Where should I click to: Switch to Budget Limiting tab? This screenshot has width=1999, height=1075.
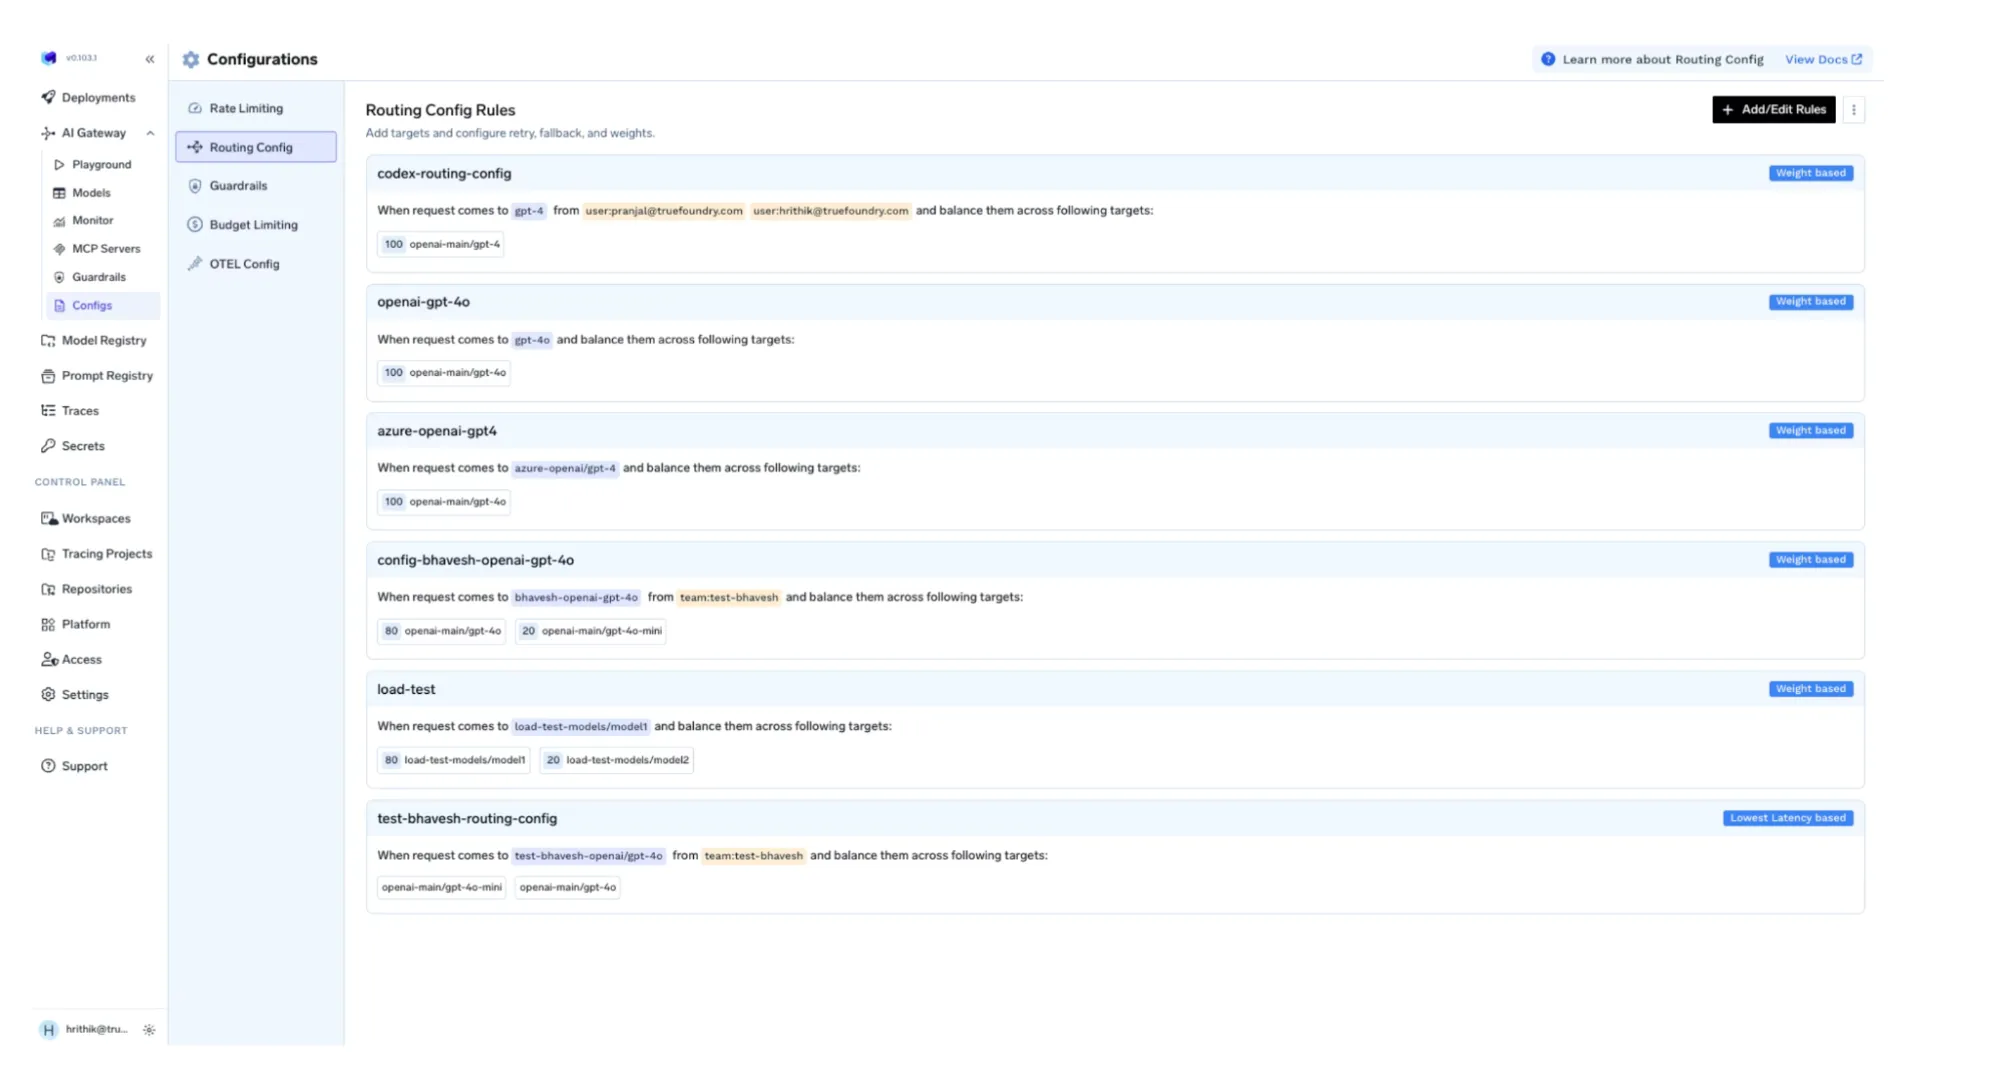(256, 225)
